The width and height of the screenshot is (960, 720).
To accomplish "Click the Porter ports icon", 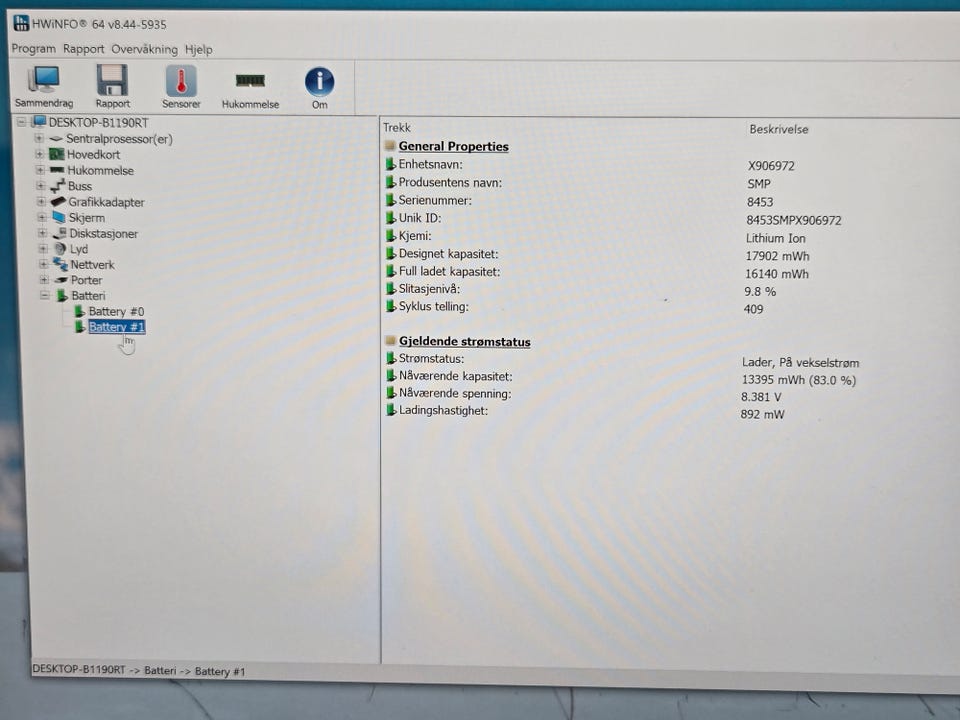I will pyautogui.click(x=61, y=280).
